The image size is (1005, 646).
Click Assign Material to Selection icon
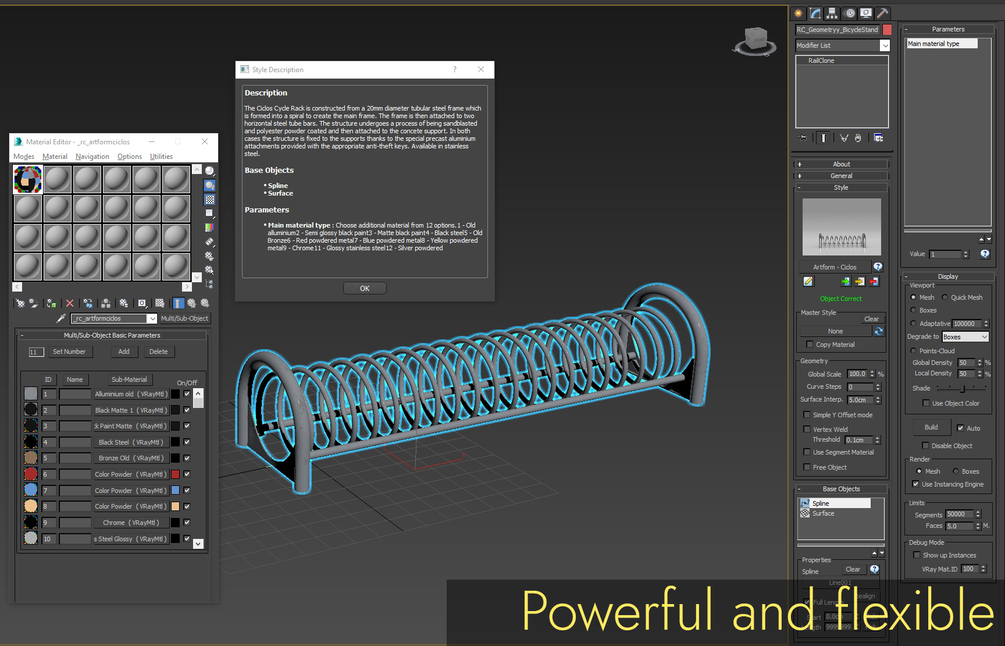51,303
